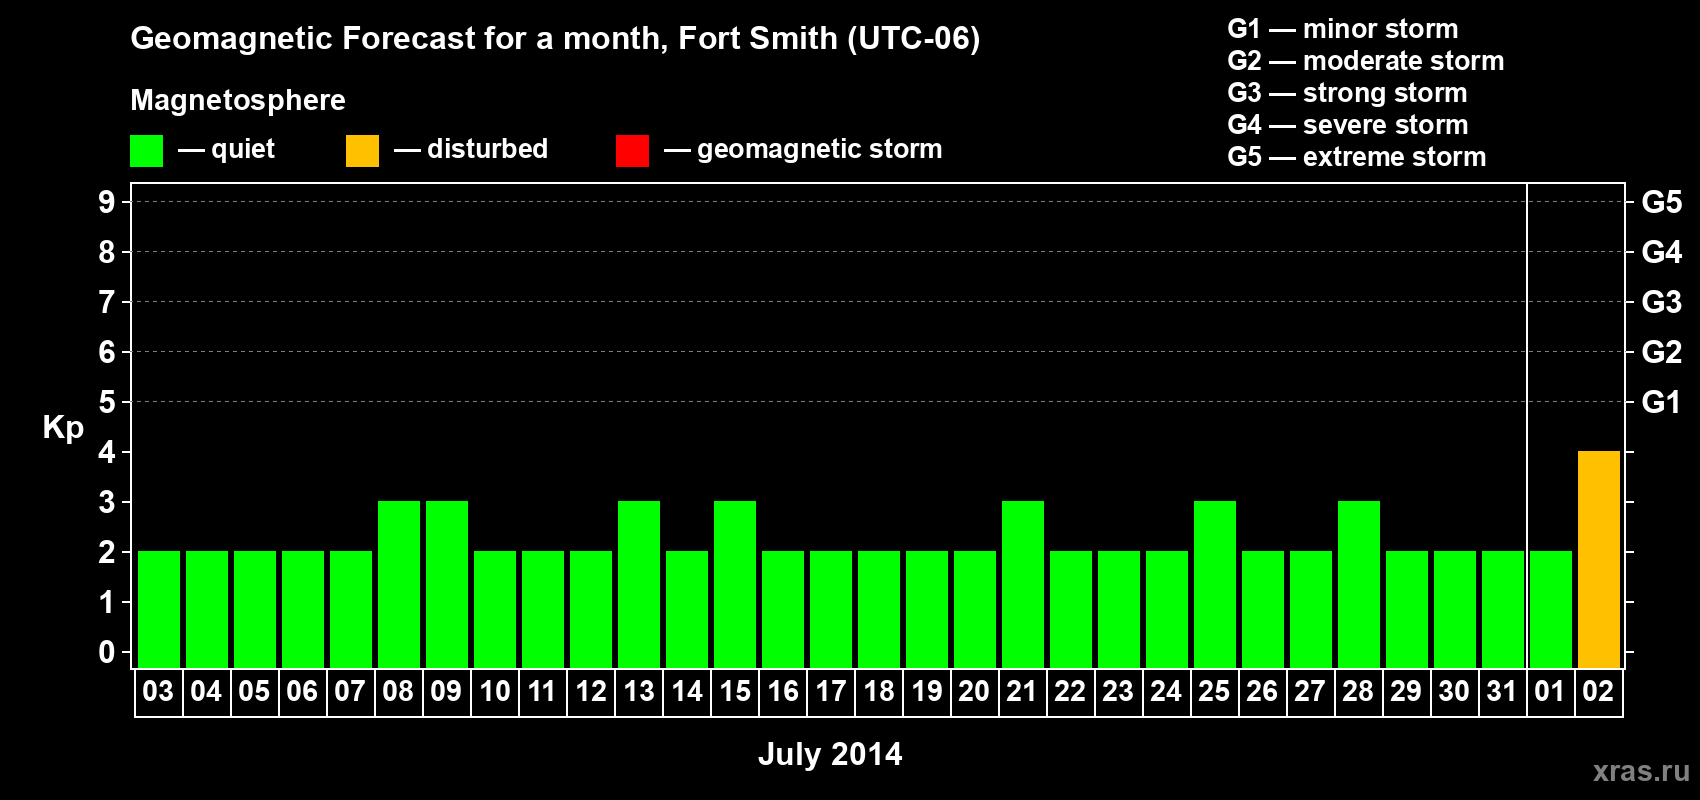Screen dimensions: 1700x800
Task: Click the 'Magnetosphere' heading
Action: [x=238, y=100]
